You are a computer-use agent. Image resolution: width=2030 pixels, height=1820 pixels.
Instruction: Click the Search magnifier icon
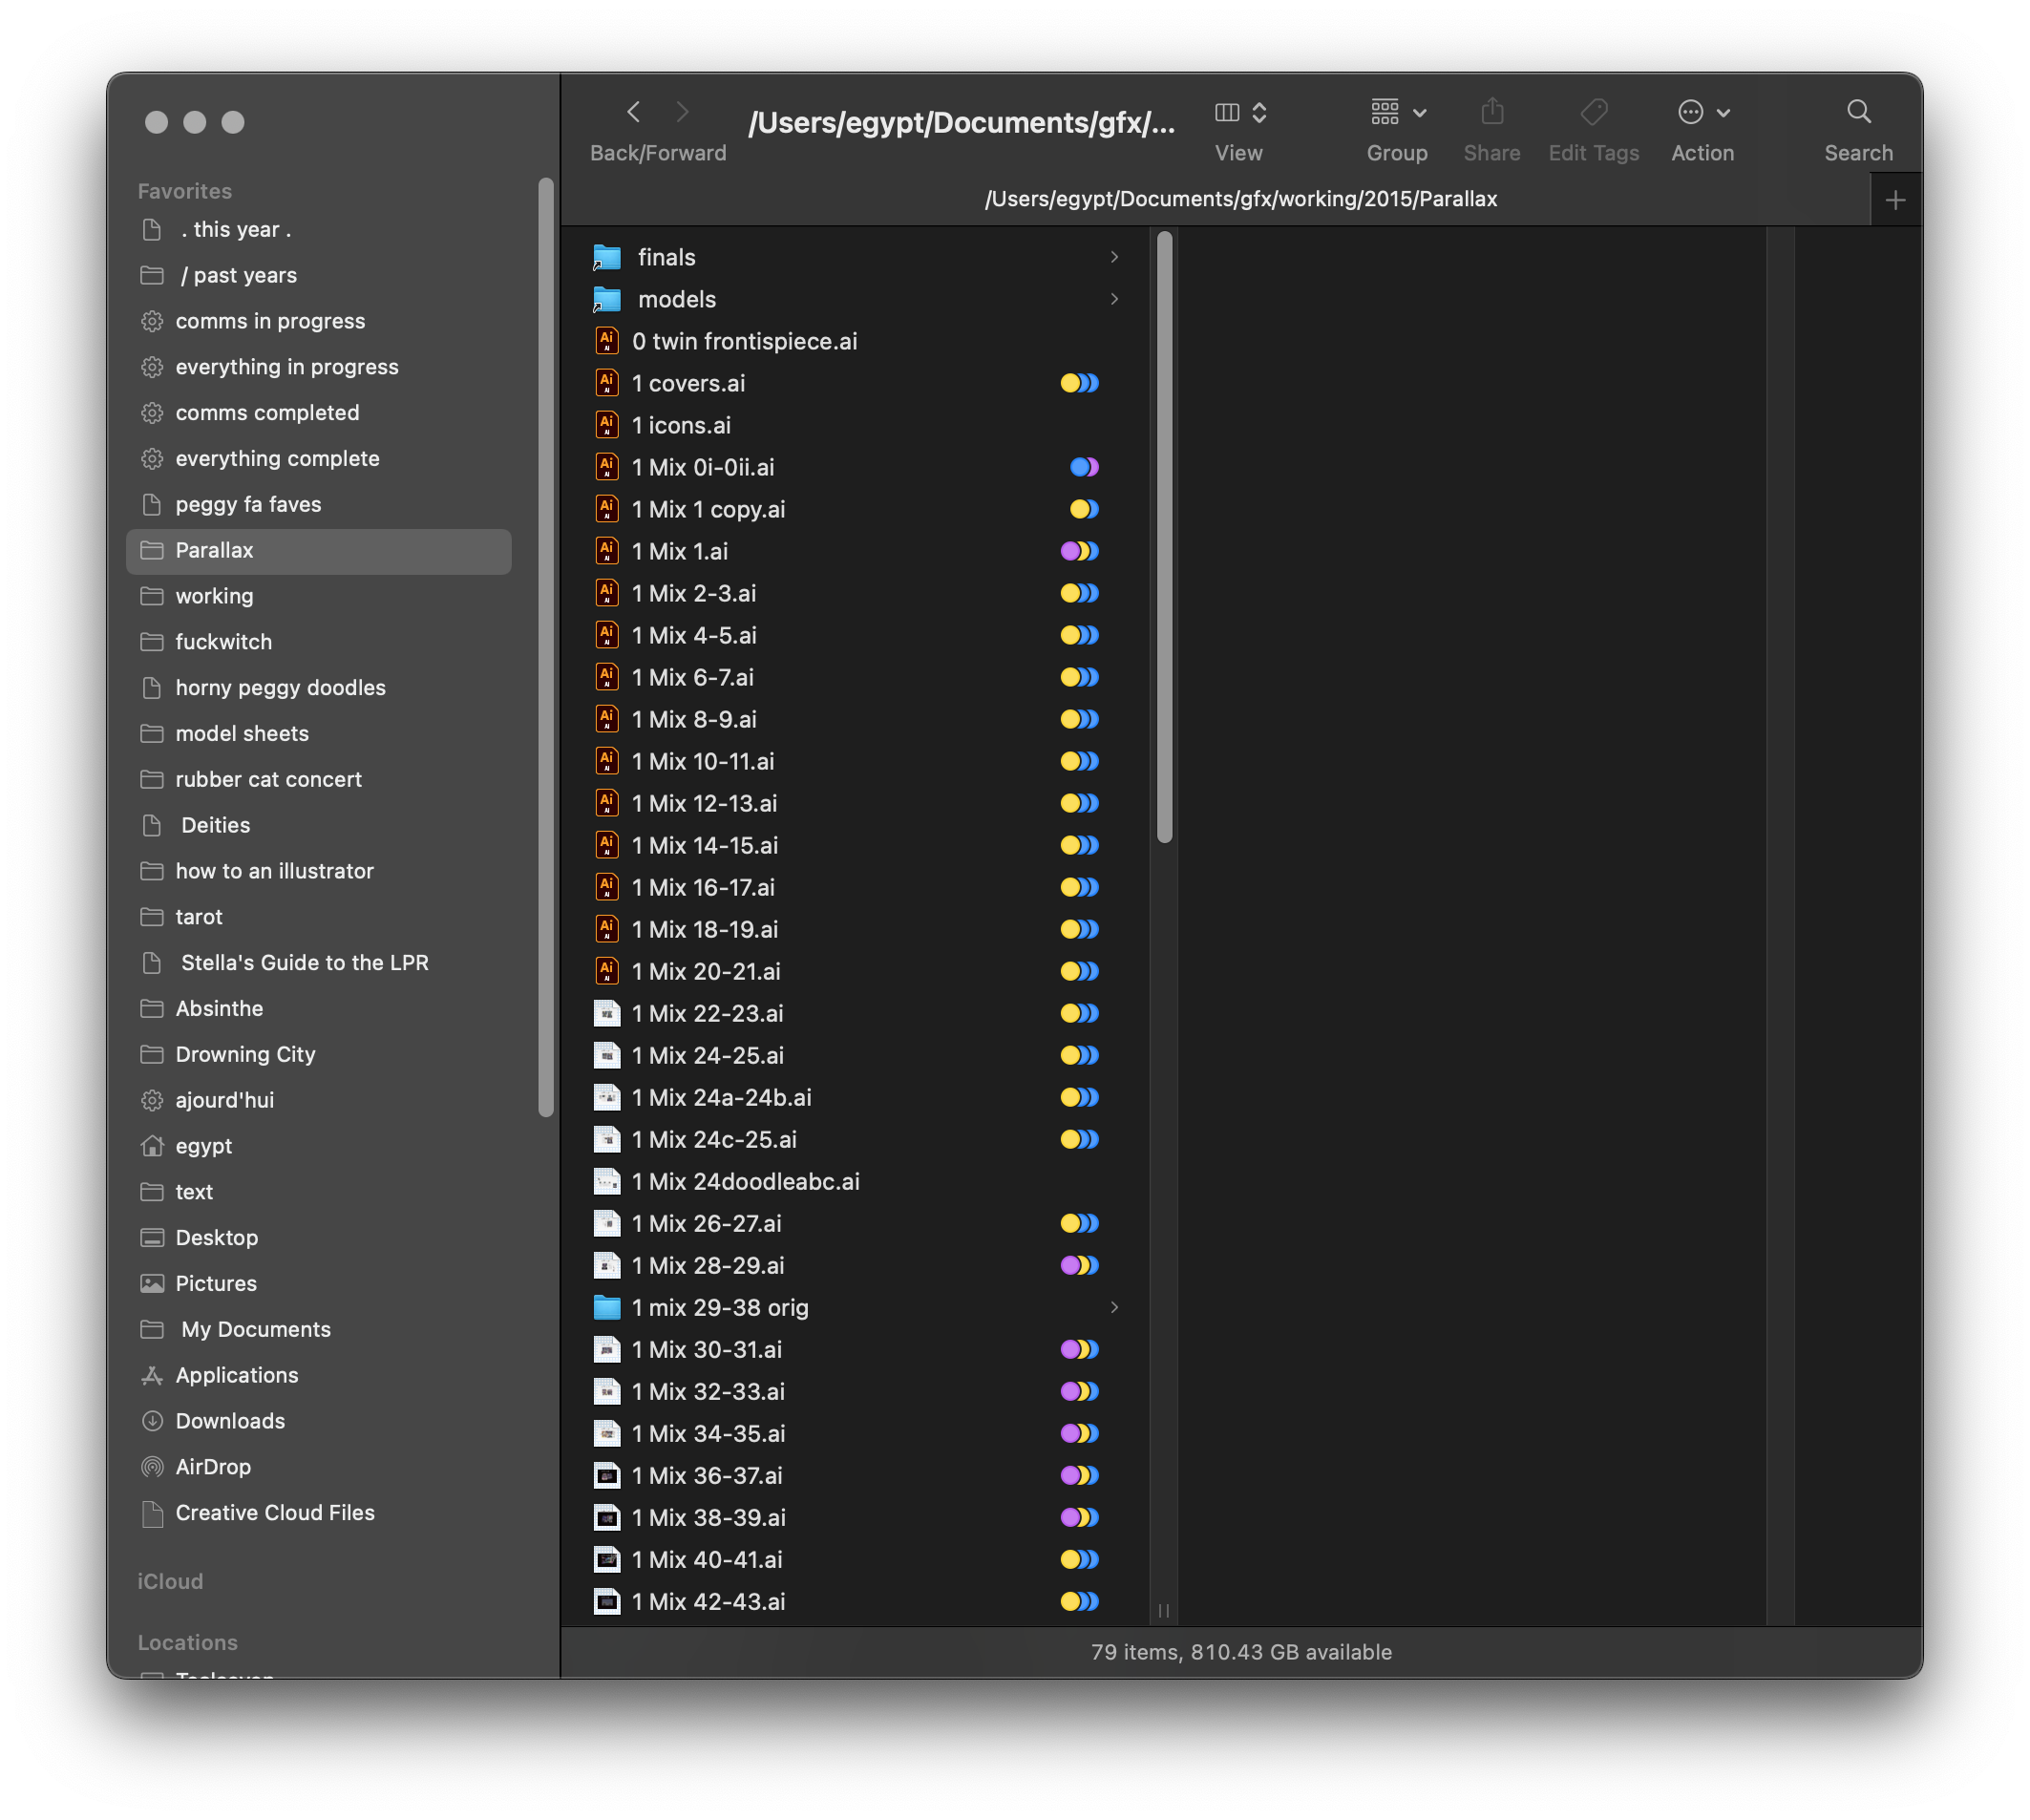point(1858,112)
